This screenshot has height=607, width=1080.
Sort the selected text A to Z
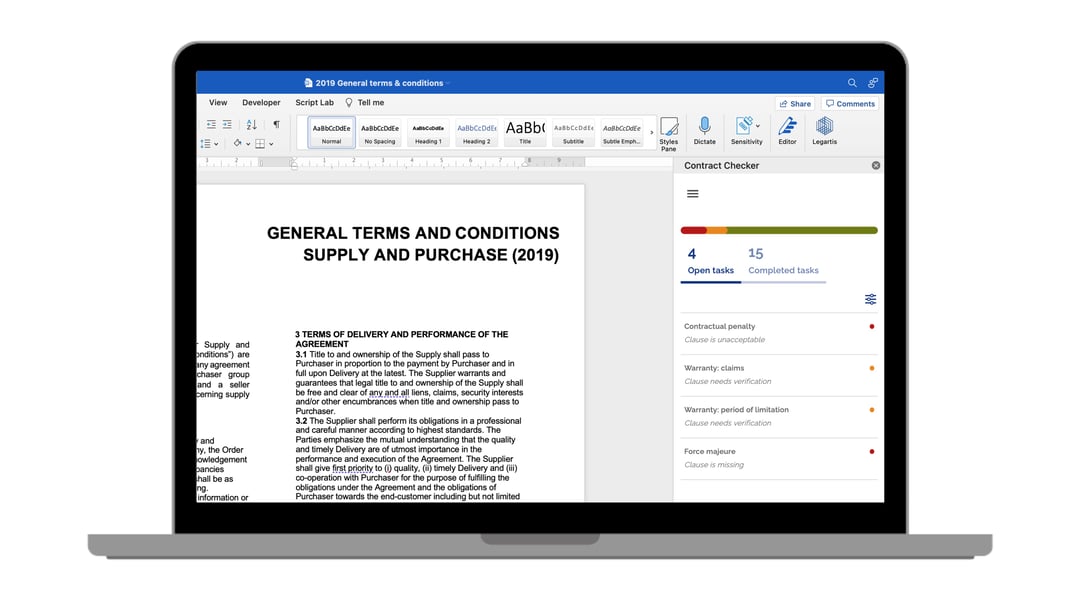point(251,125)
